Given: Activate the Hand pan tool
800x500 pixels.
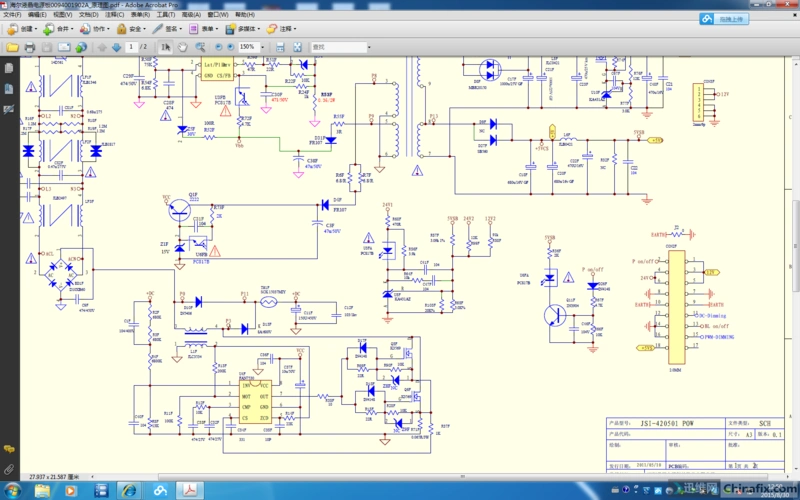Looking at the screenshot, I should 183,47.
